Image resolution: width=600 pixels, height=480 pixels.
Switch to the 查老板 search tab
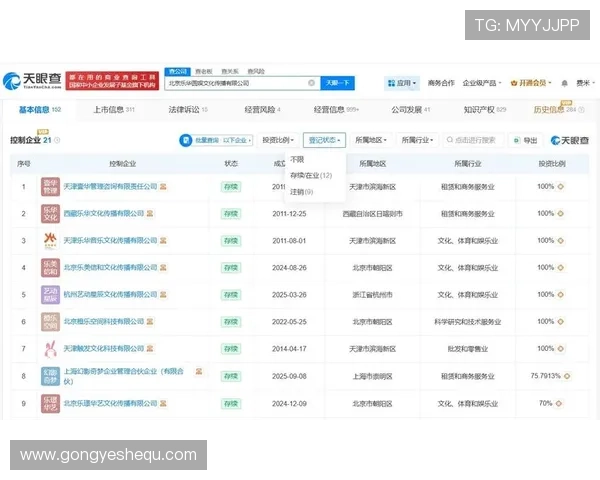(x=204, y=72)
